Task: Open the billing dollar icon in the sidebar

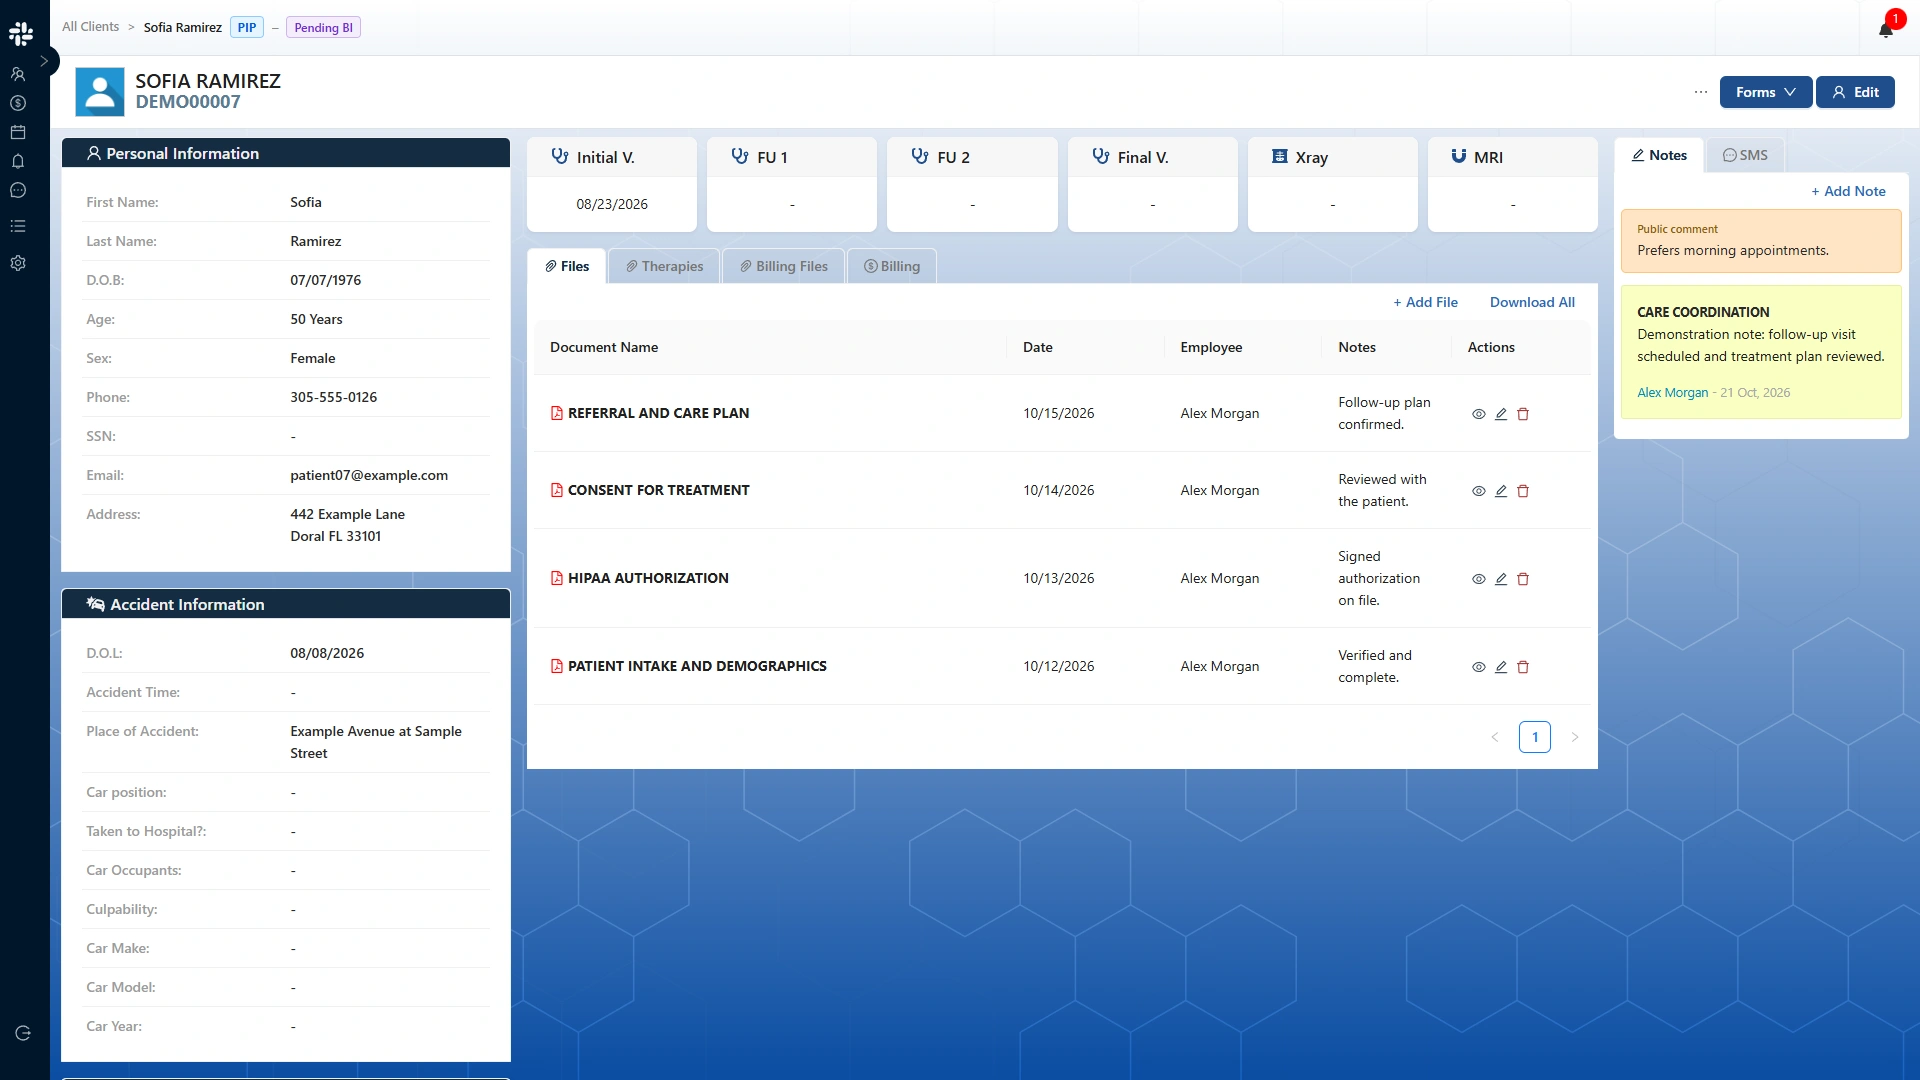Action: (18, 103)
